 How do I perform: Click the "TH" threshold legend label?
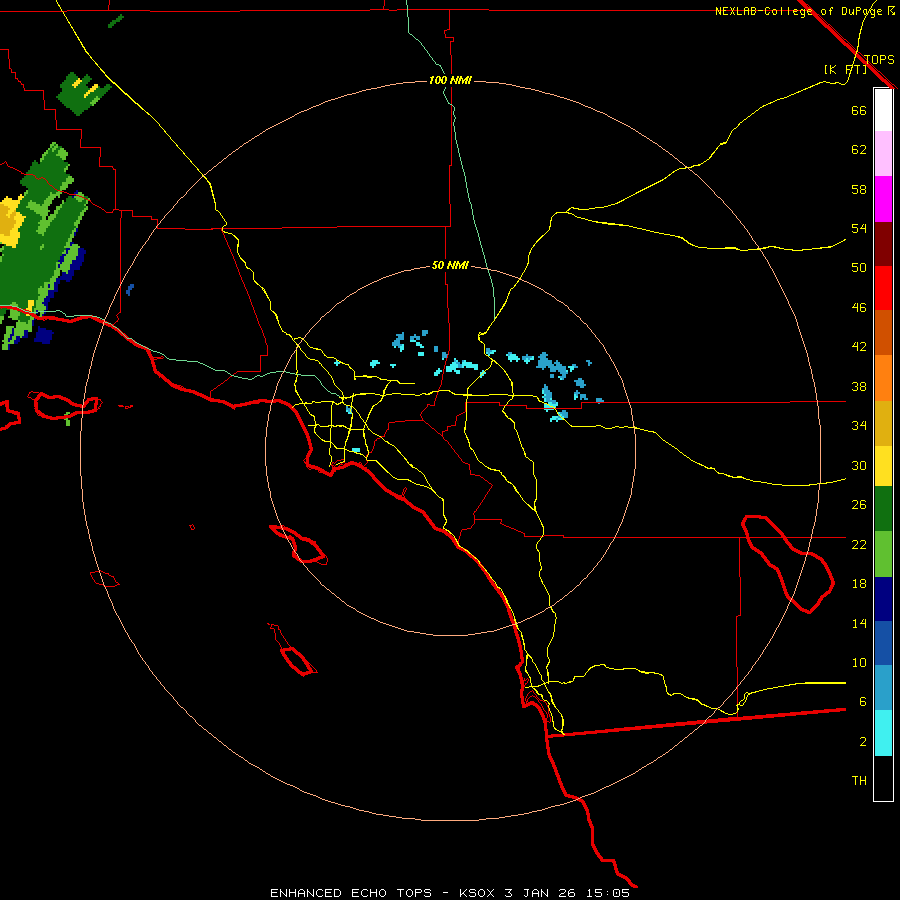click(x=859, y=781)
